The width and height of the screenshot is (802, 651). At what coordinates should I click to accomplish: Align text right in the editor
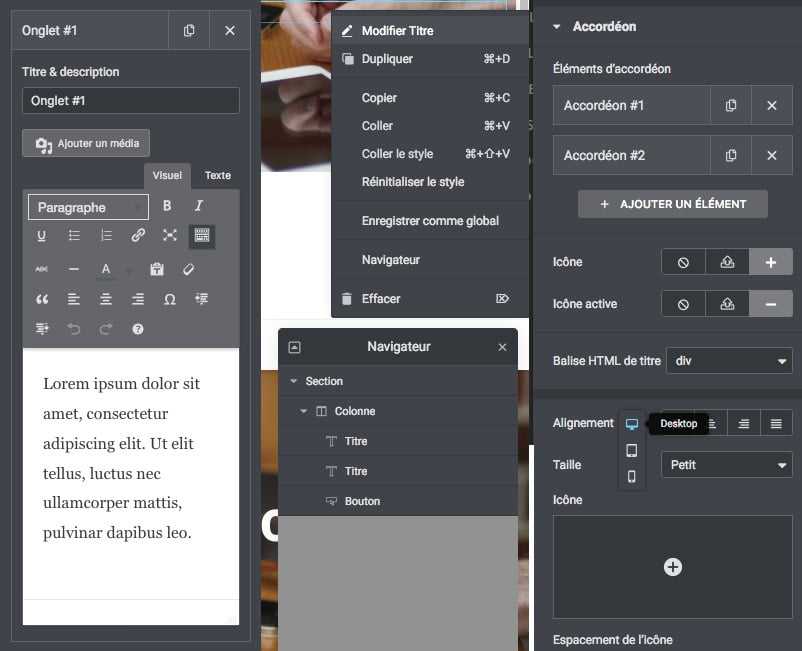pos(138,299)
